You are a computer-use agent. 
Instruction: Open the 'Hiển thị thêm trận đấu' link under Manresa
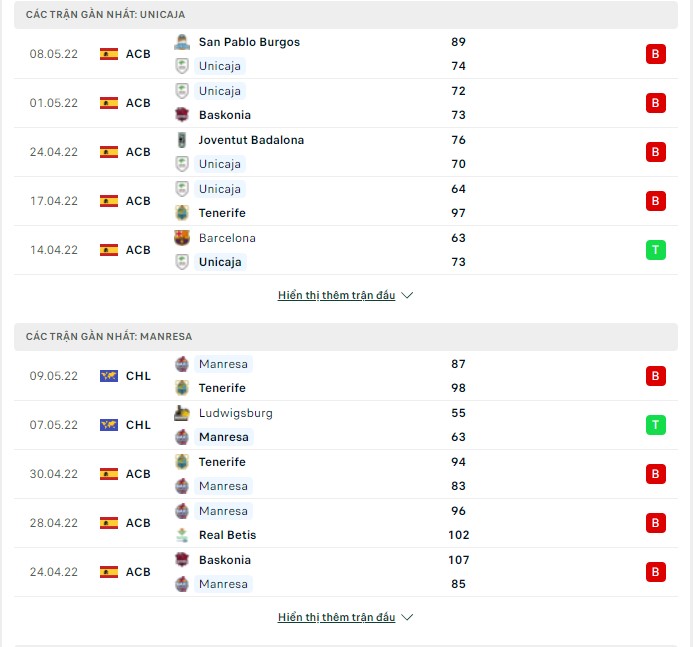336,617
